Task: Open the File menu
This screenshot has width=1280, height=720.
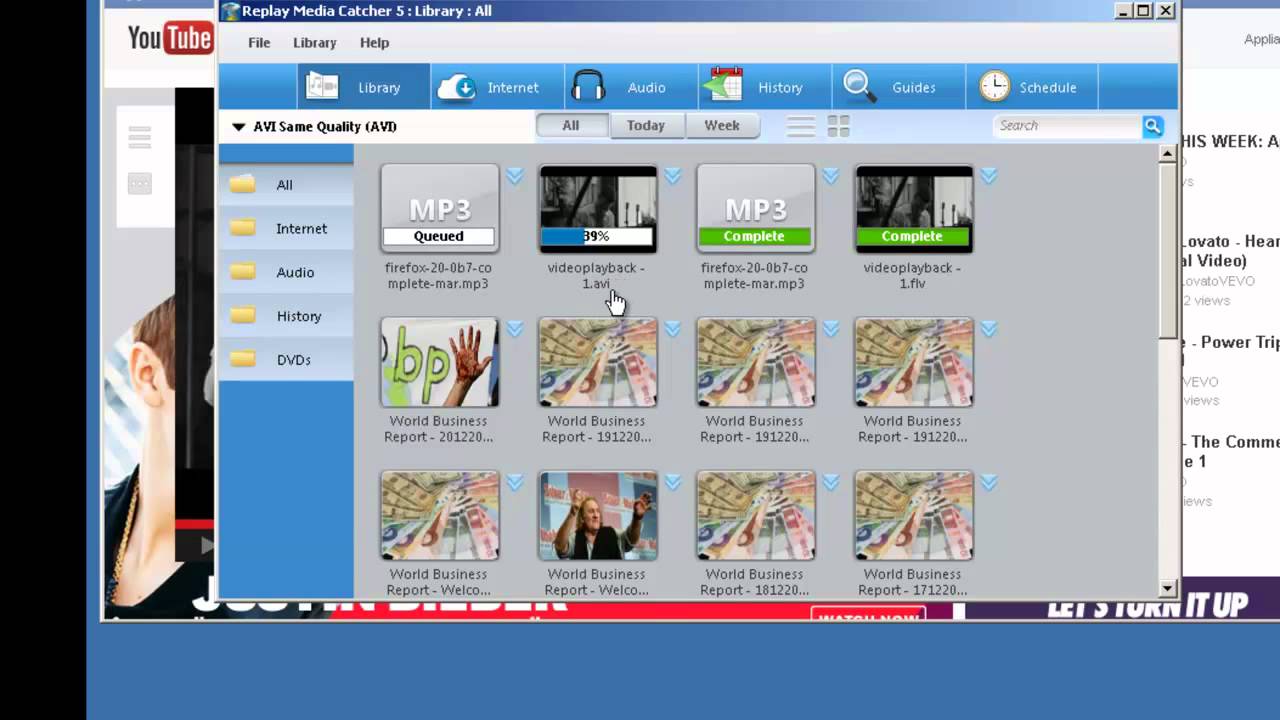Action: tap(259, 43)
